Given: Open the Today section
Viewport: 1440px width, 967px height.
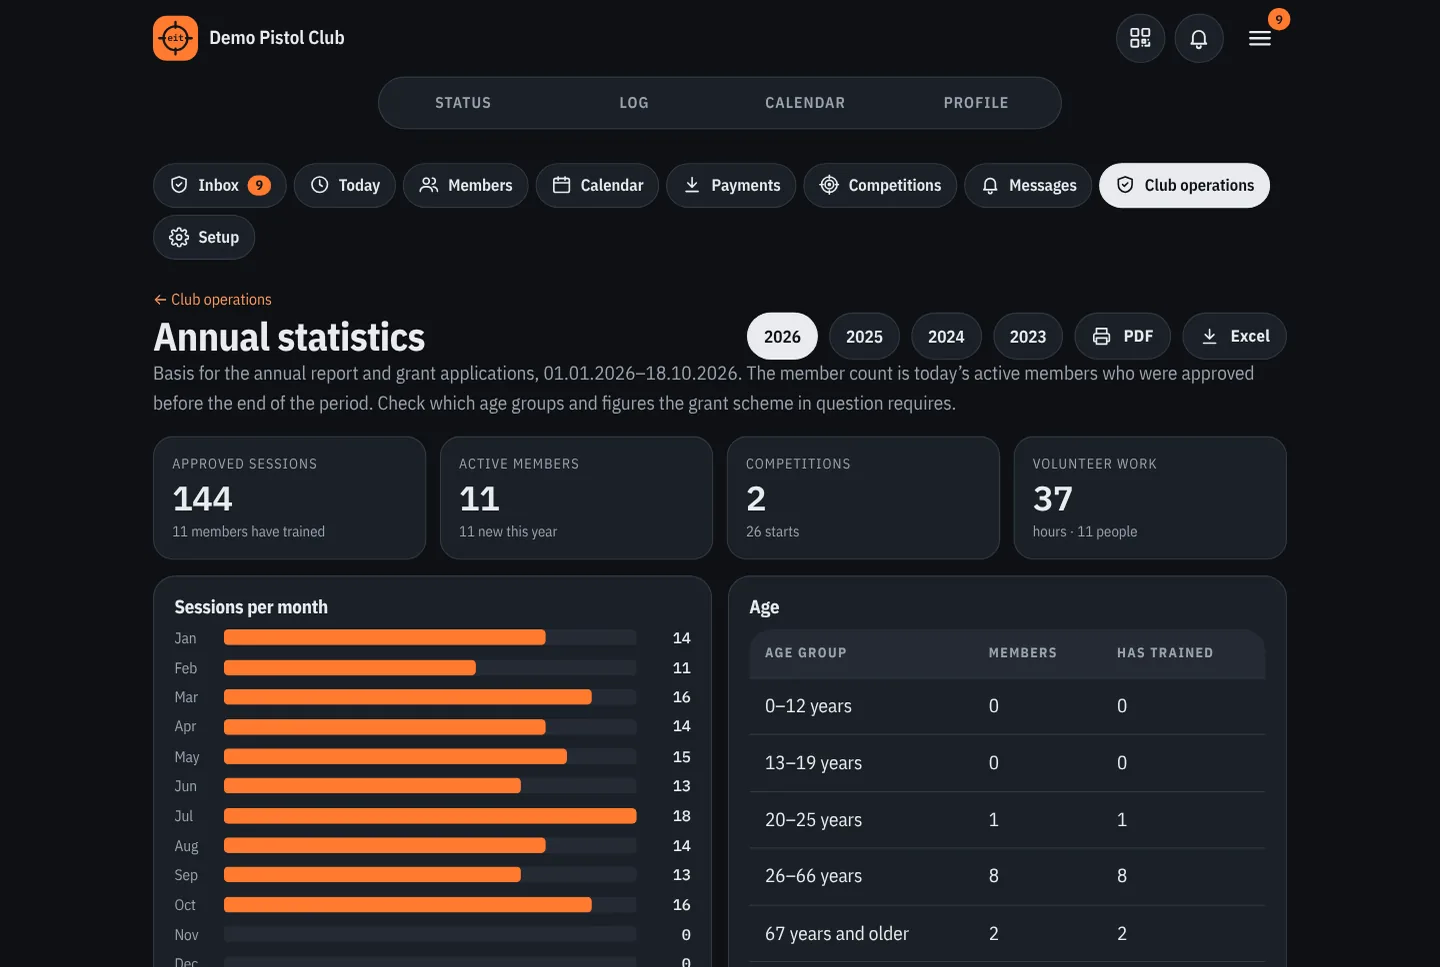Looking at the screenshot, I should (x=345, y=185).
